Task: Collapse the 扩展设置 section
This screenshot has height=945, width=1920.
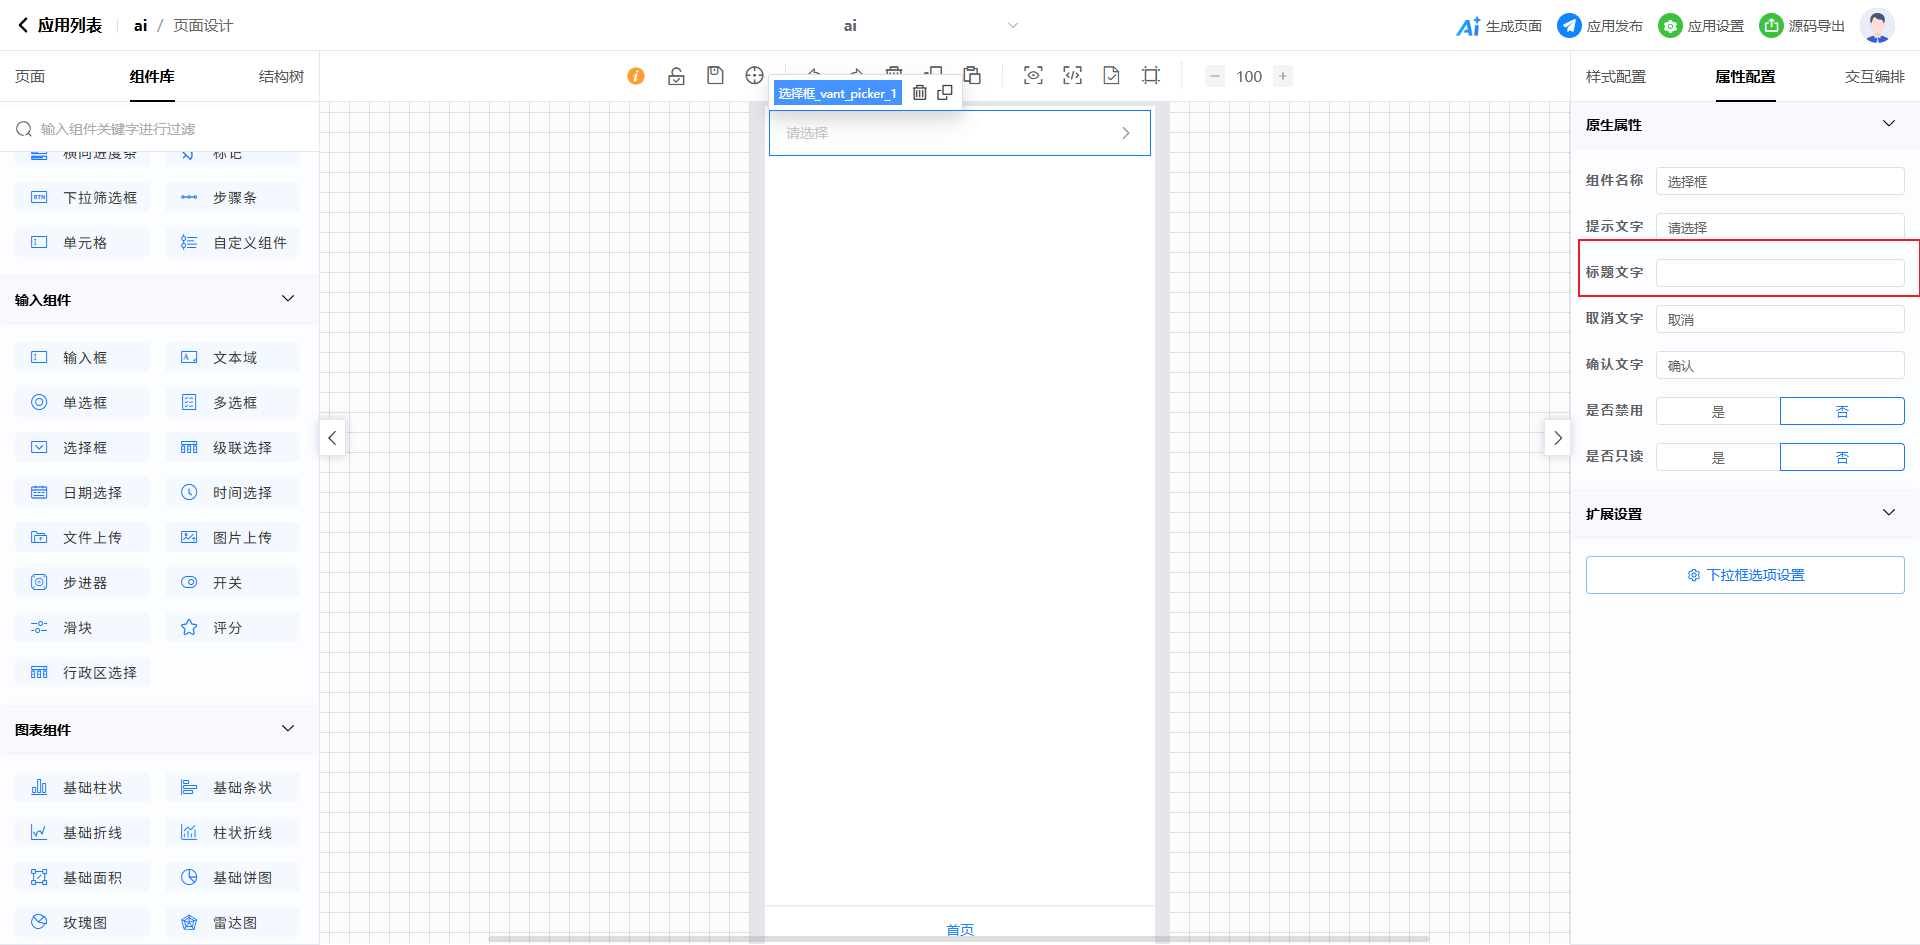Action: (1888, 513)
